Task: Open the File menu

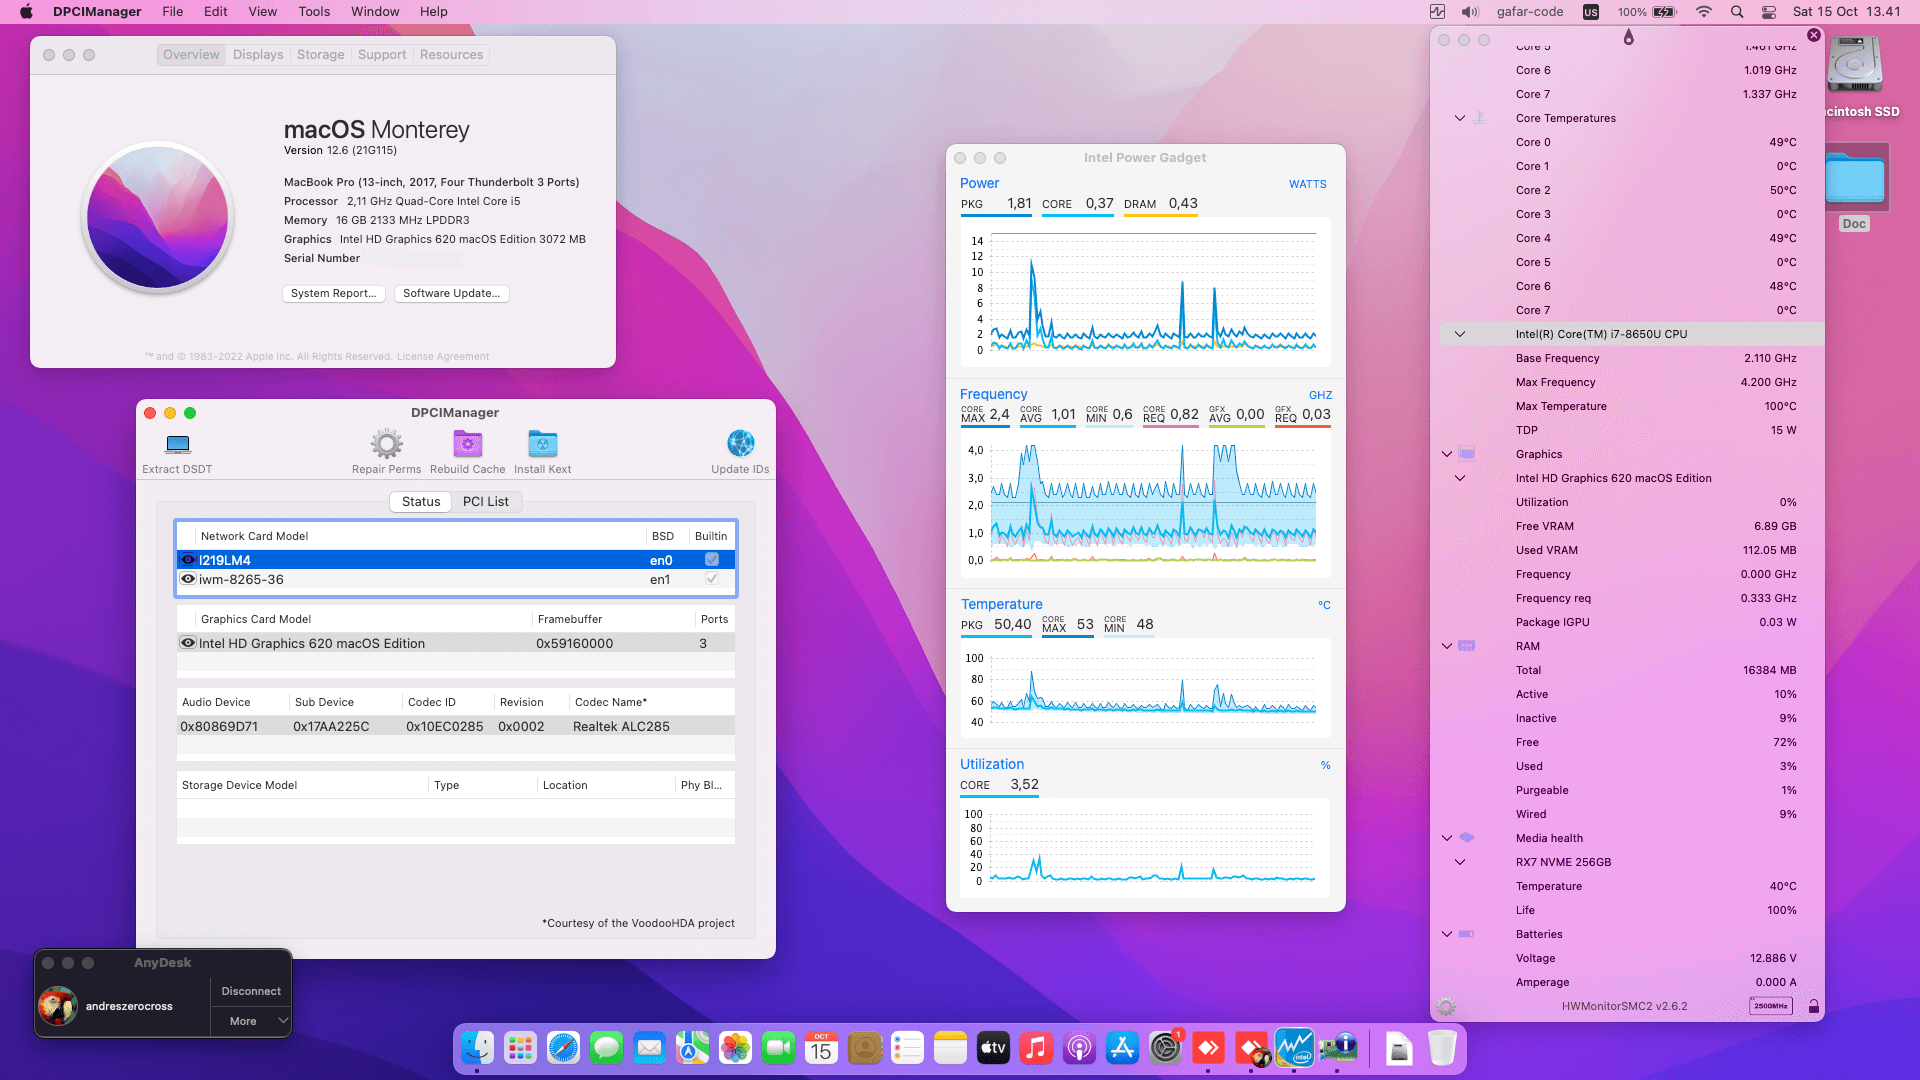Action: 173,12
